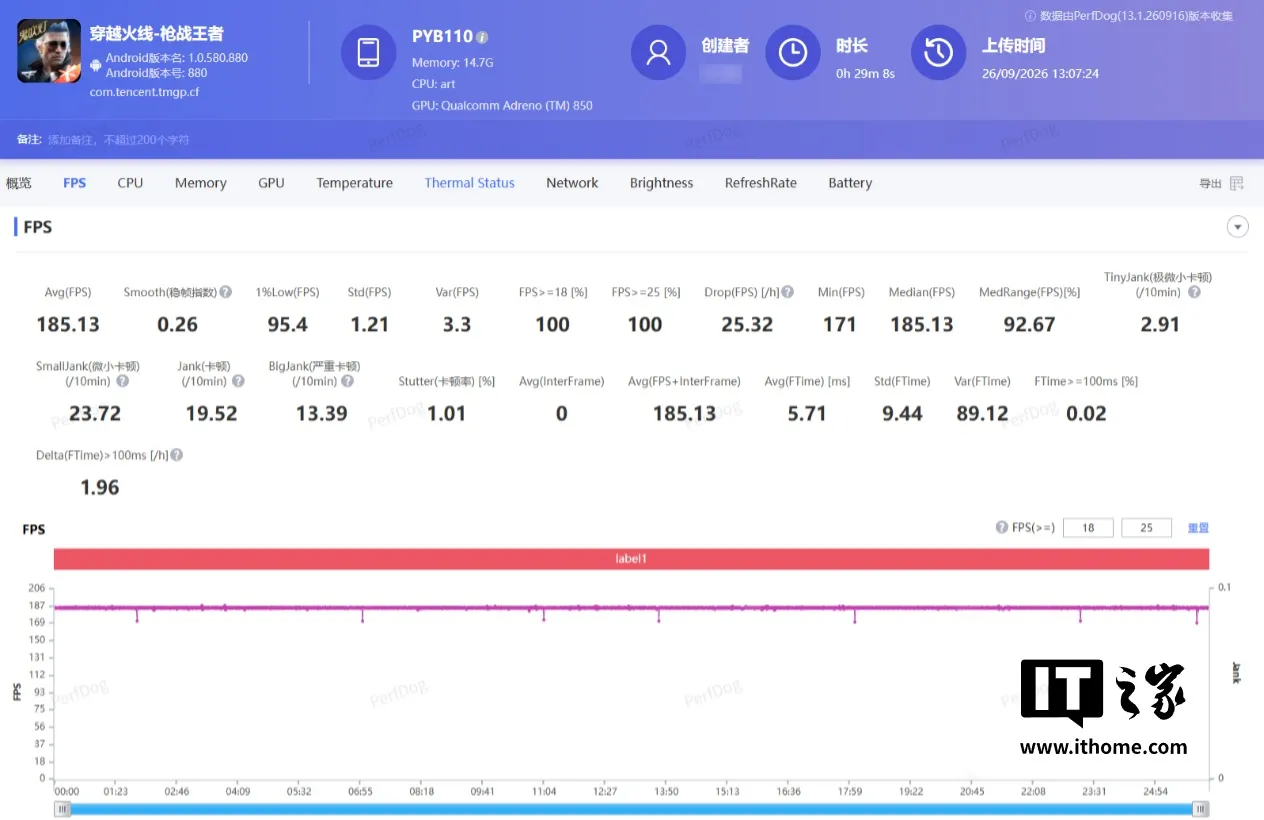Click help icon next to Smooth(稳帧指数)
This screenshot has height=820, width=1264.
pos(226,292)
